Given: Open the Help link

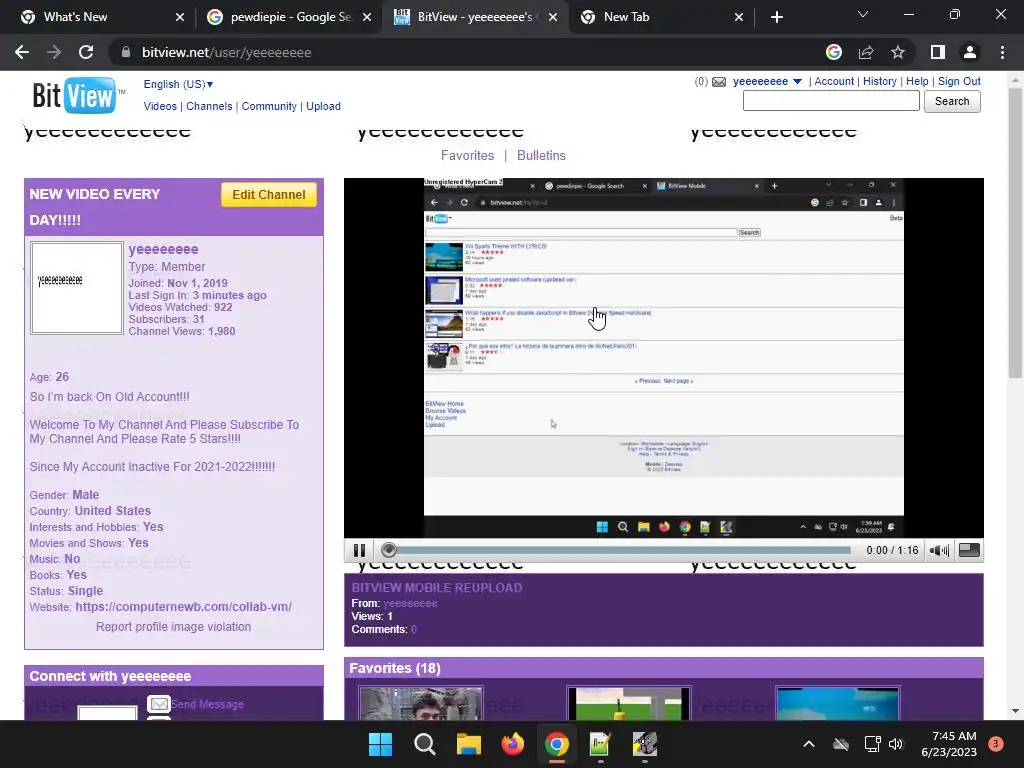Looking at the screenshot, I should (x=917, y=82).
